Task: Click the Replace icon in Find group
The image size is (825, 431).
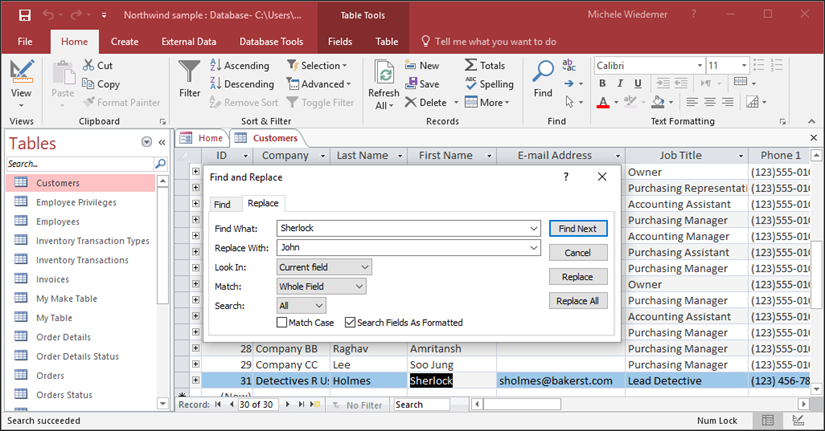Action: (x=569, y=65)
